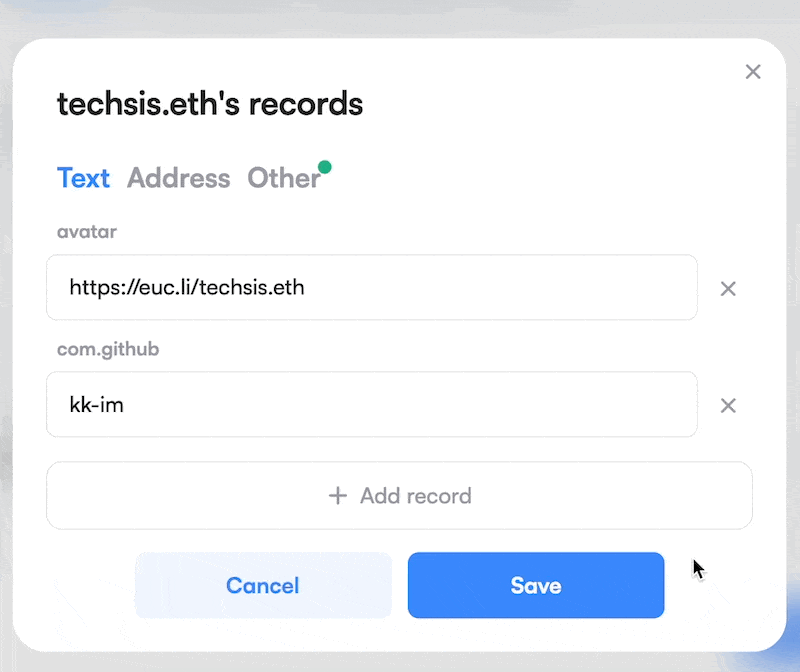This screenshot has width=800, height=672.
Task: Click into the com.github input field
Action: click(x=372, y=404)
